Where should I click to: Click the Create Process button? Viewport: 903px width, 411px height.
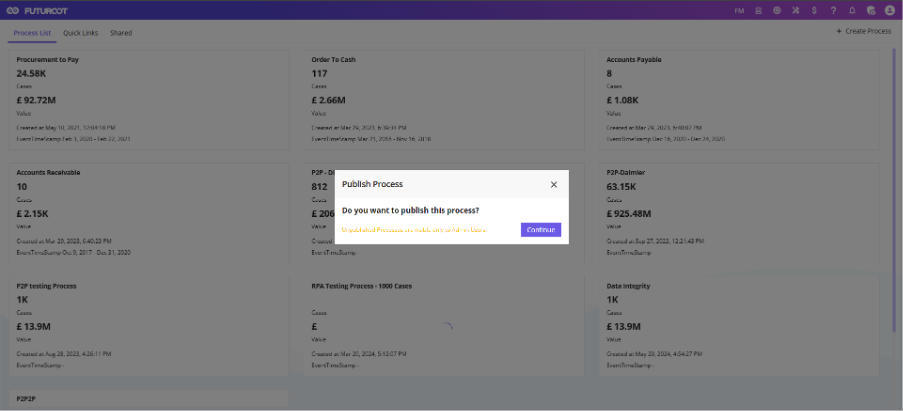864,31
